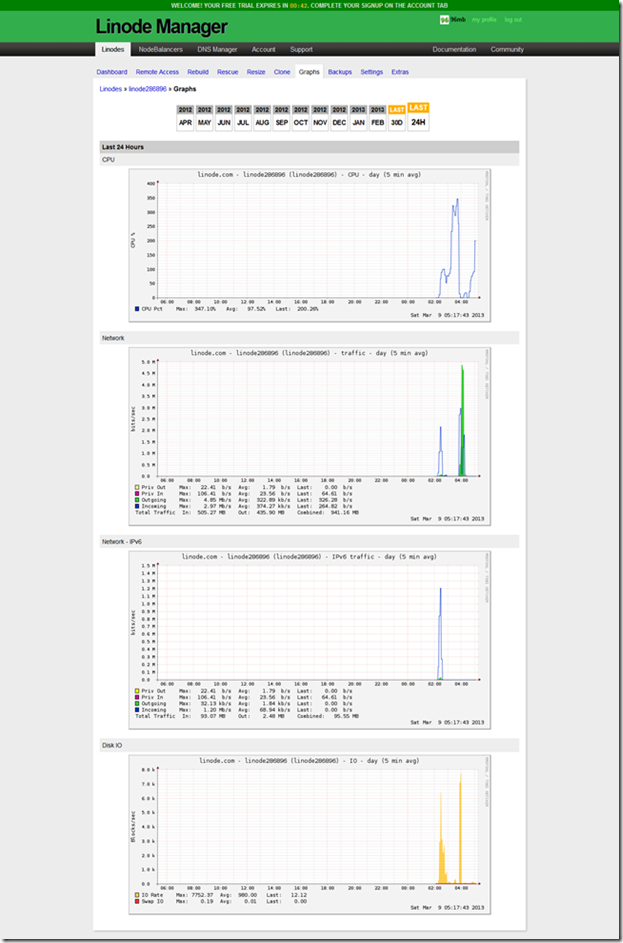The height and width of the screenshot is (943, 623).
Task: Show graphs for 2012 APR
Action: [185, 117]
